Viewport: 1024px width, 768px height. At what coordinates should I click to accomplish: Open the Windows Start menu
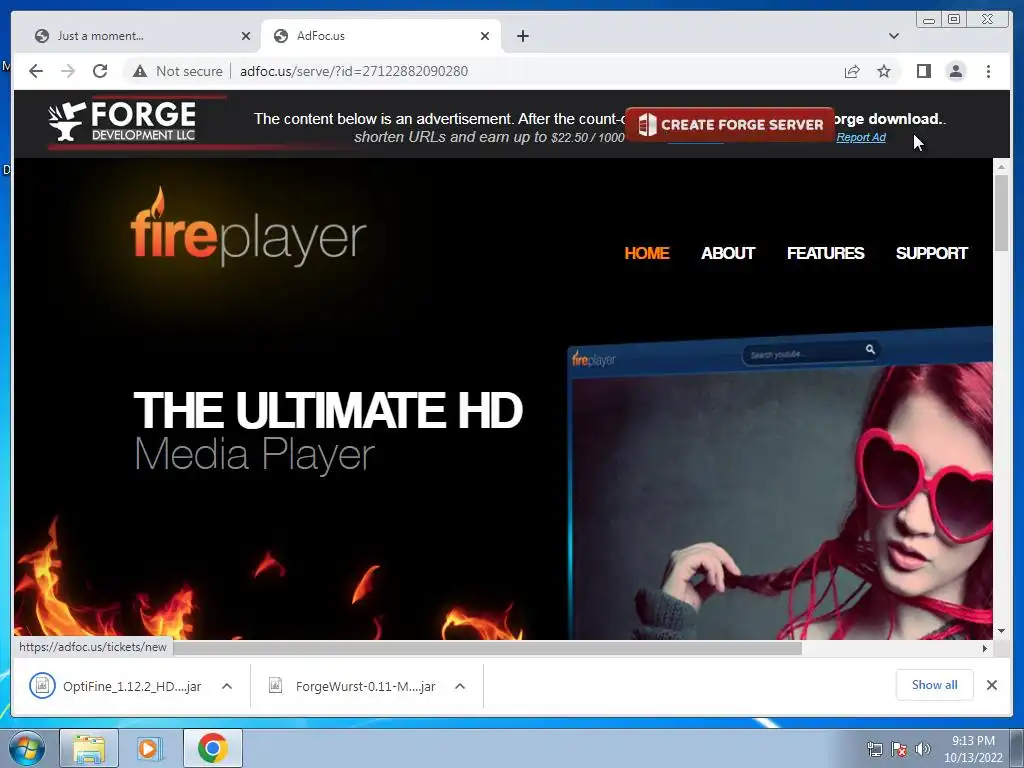27,748
